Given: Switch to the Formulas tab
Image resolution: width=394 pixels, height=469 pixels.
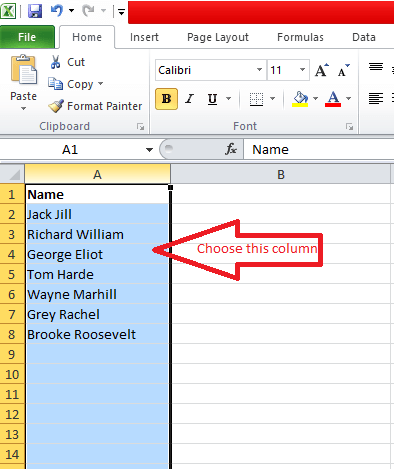Looking at the screenshot, I should [300, 37].
